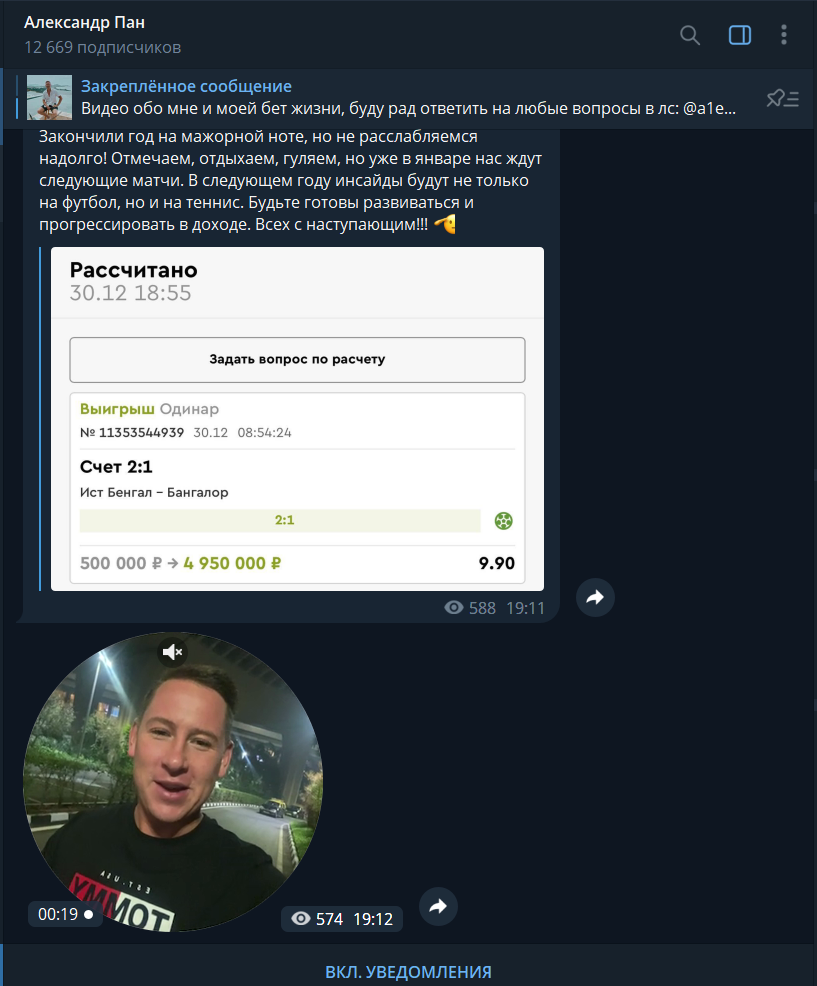
Task: Click ВКЛ. УВЕДОМЛЕНИЯ to enable notifications
Action: [408, 972]
